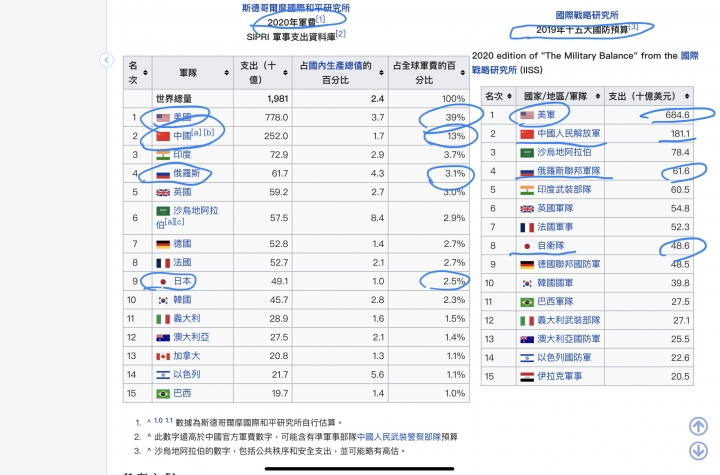This screenshot has height=475, width=720.
Task: Open 德國聯邦國防軍 link
Action: point(568,264)
